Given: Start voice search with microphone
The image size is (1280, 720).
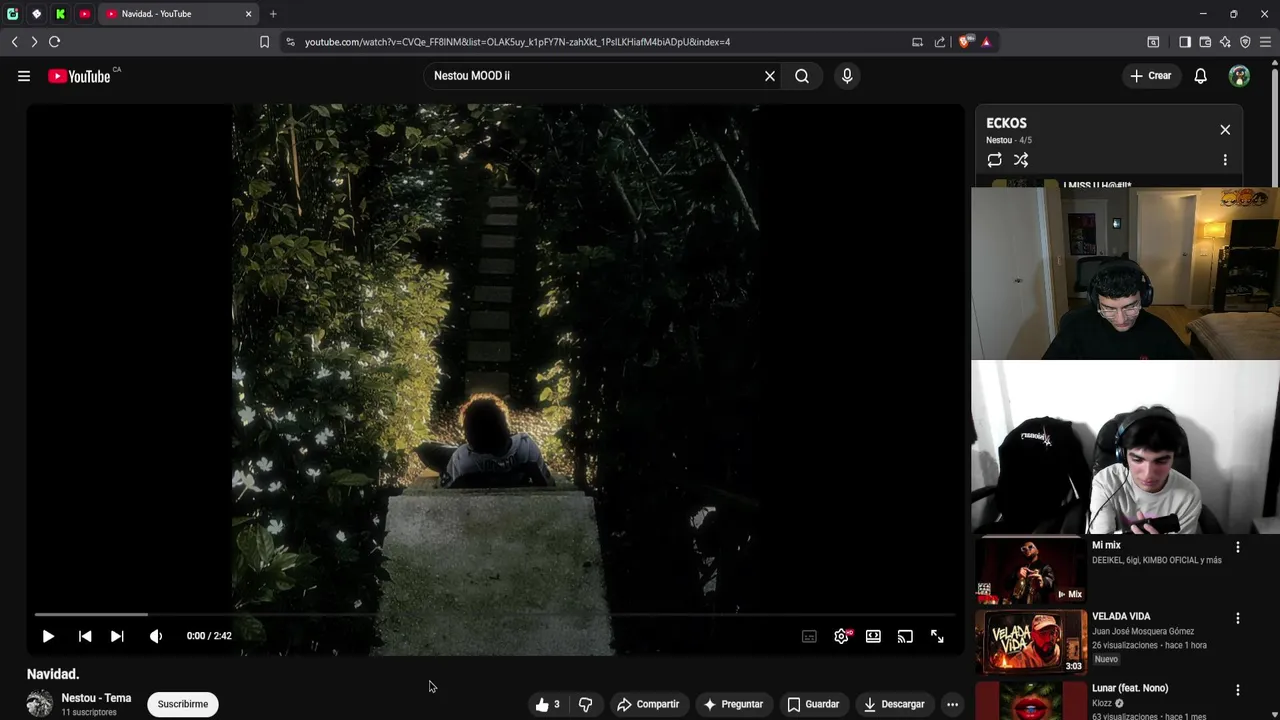Looking at the screenshot, I should click(847, 76).
